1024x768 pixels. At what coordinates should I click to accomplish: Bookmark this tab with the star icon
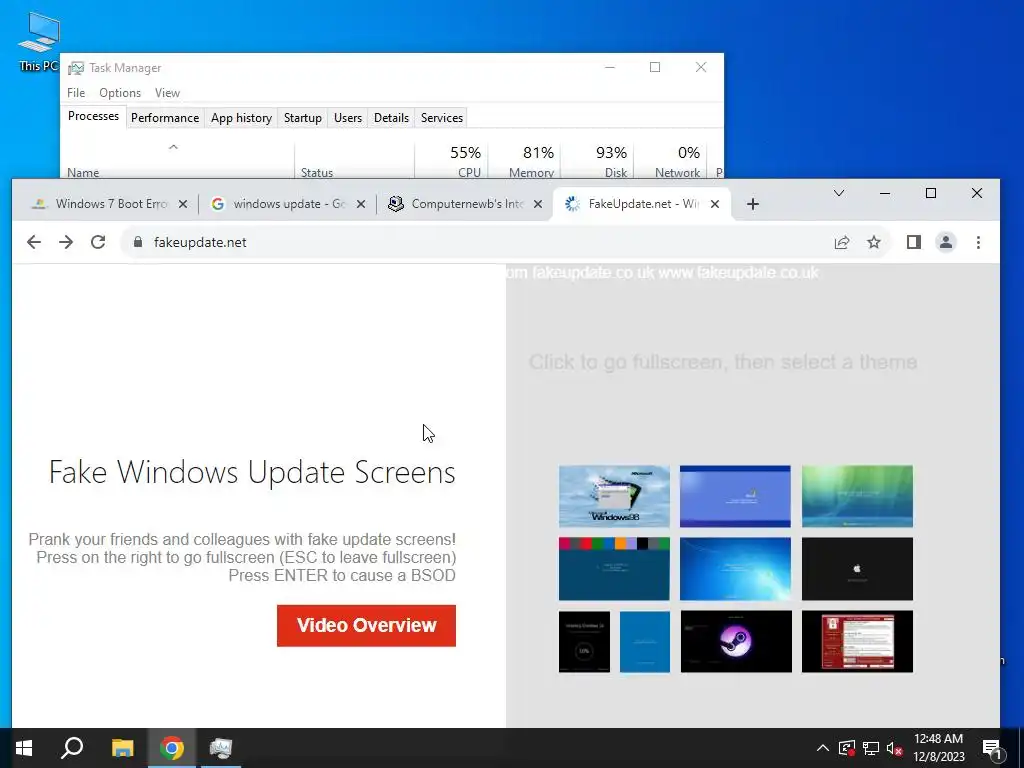click(x=874, y=242)
